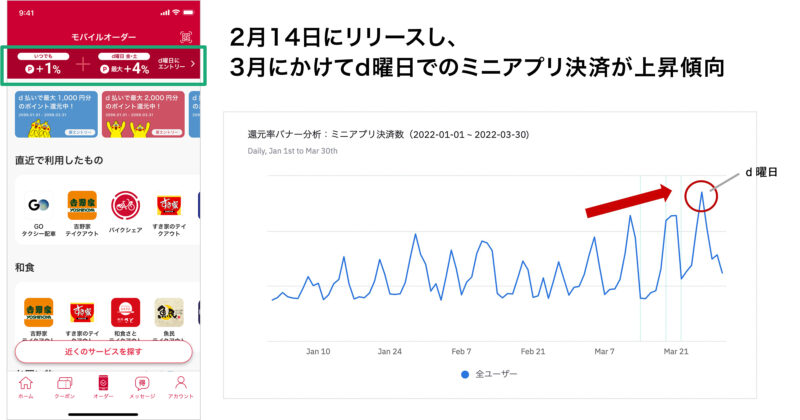Image resolution: width=800 pixels, height=420 pixels.
Task: Open the blue 1,000円分 point campaign card
Action: 56,114
